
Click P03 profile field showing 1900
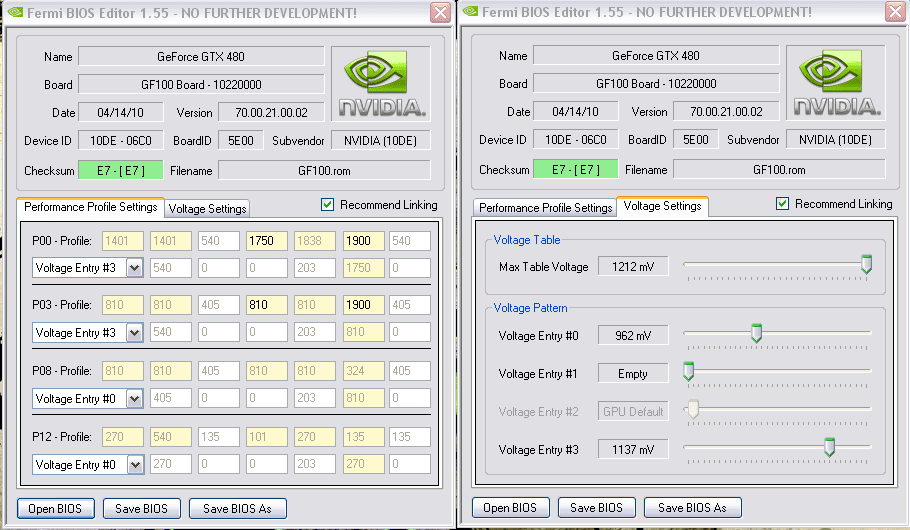(363, 305)
